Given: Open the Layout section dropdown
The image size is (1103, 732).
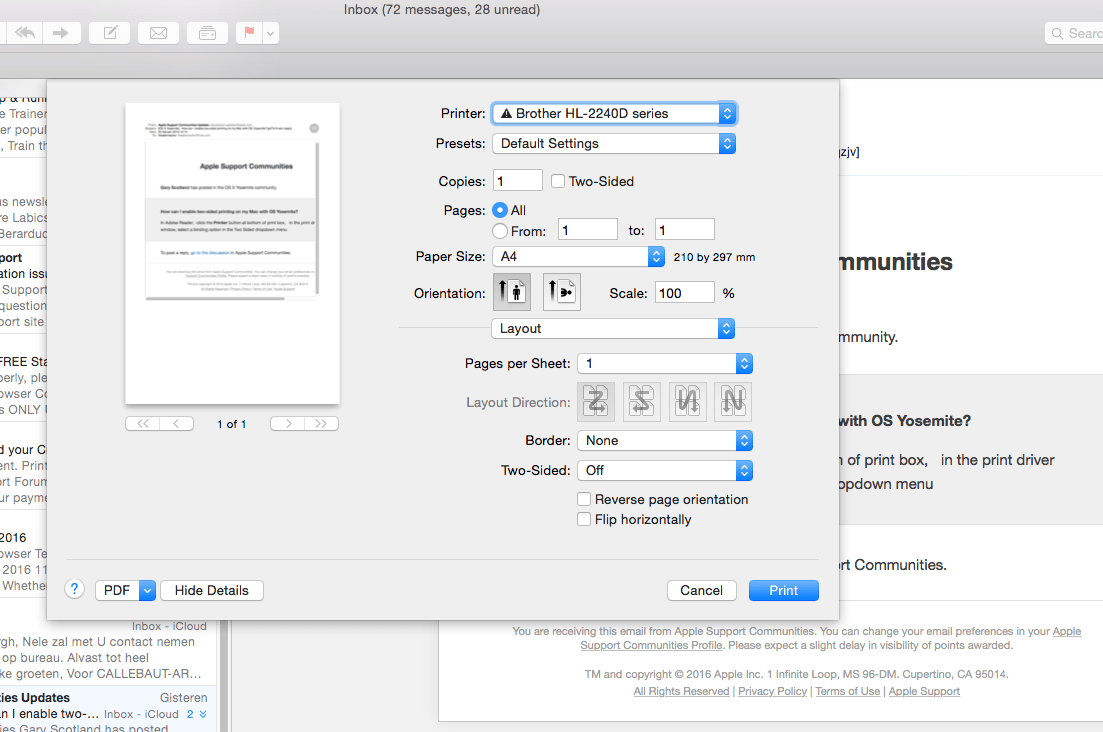Looking at the screenshot, I should coord(613,328).
